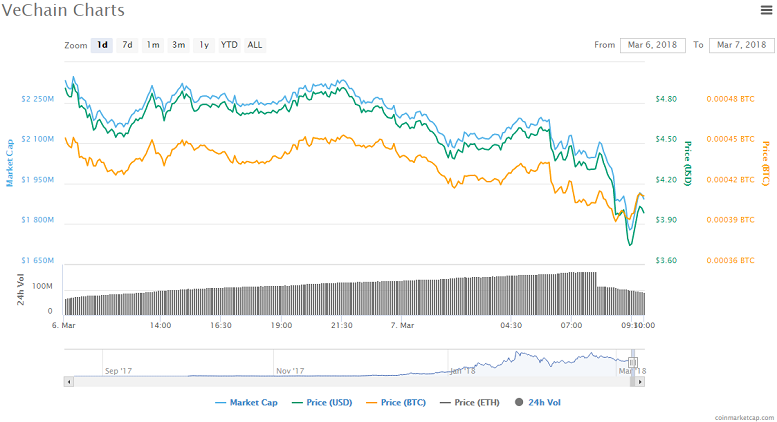Open coinmarketcap.com credits link
Viewport: 777px width, 422px height.
tap(744, 418)
